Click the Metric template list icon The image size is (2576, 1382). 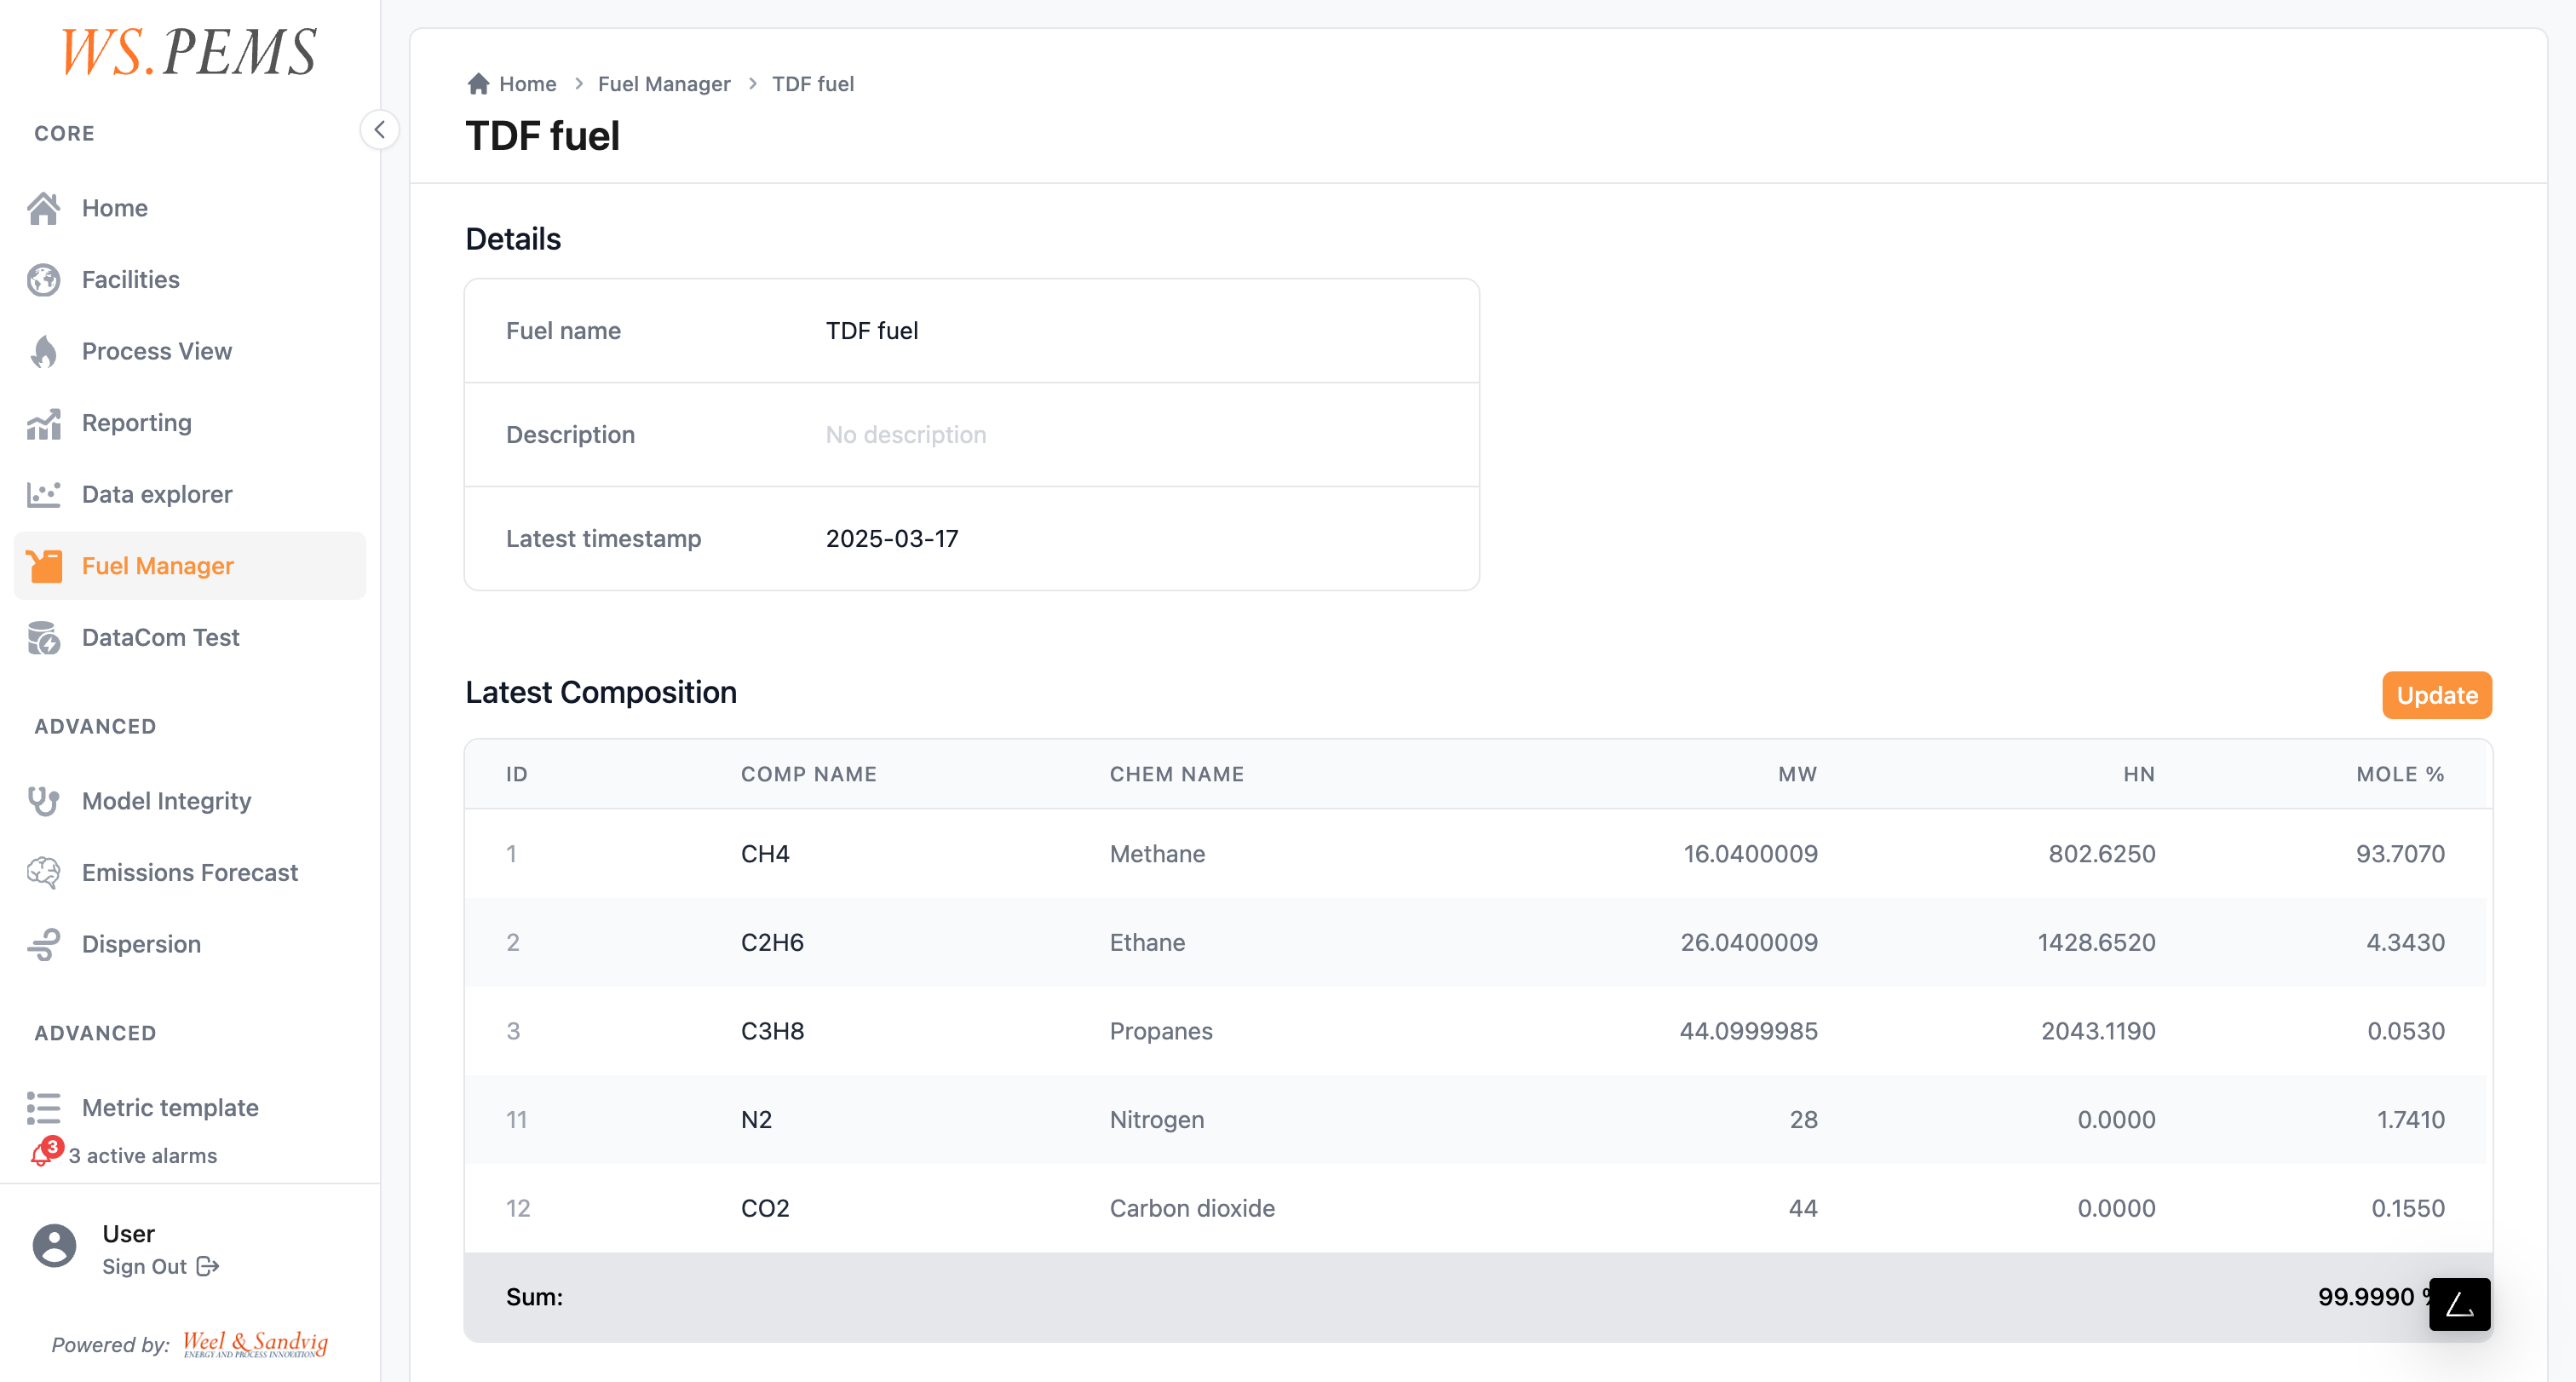(x=44, y=1107)
